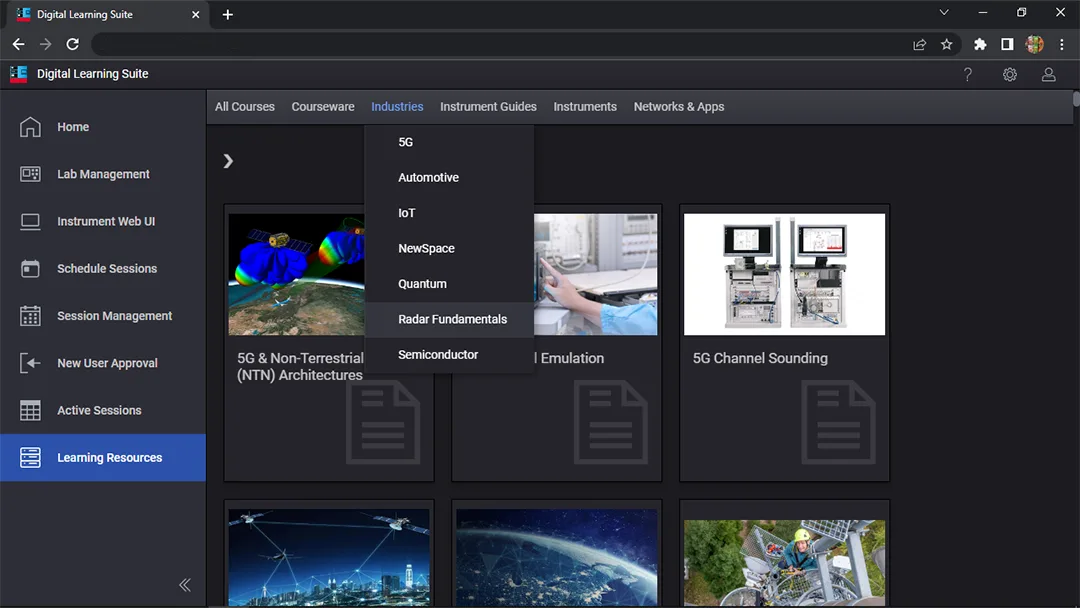Open the Industries tab menu
This screenshot has height=608, width=1080.
tap(397, 107)
